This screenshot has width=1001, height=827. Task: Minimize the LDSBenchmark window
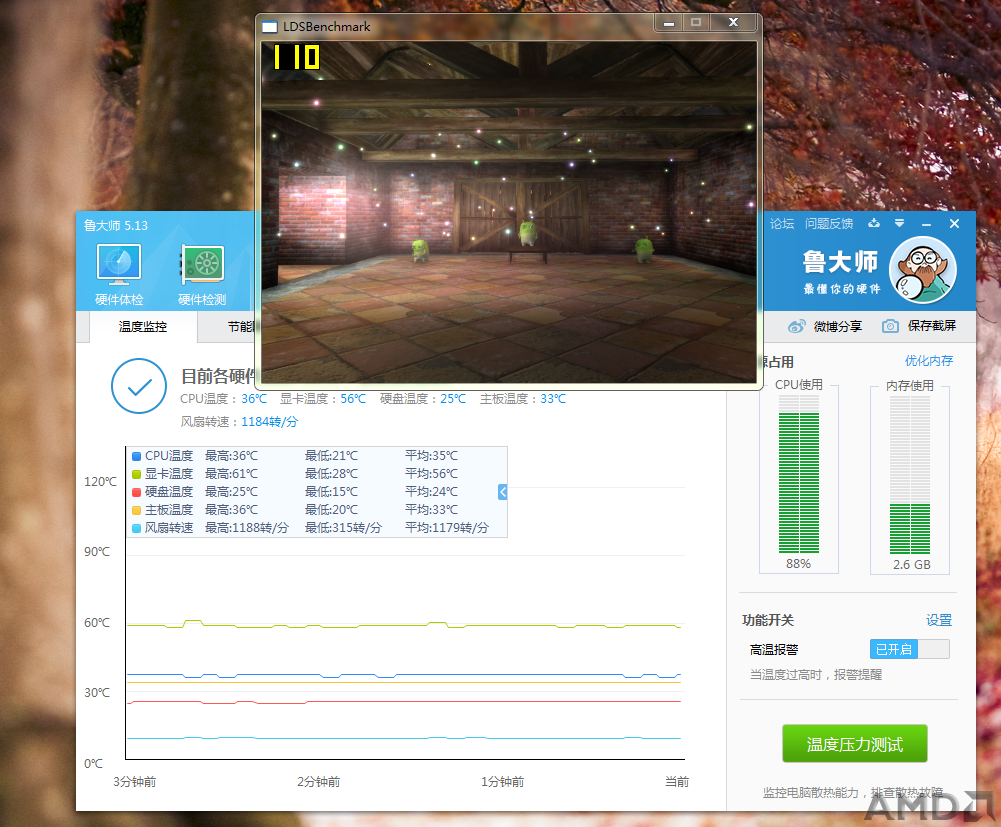click(x=669, y=23)
